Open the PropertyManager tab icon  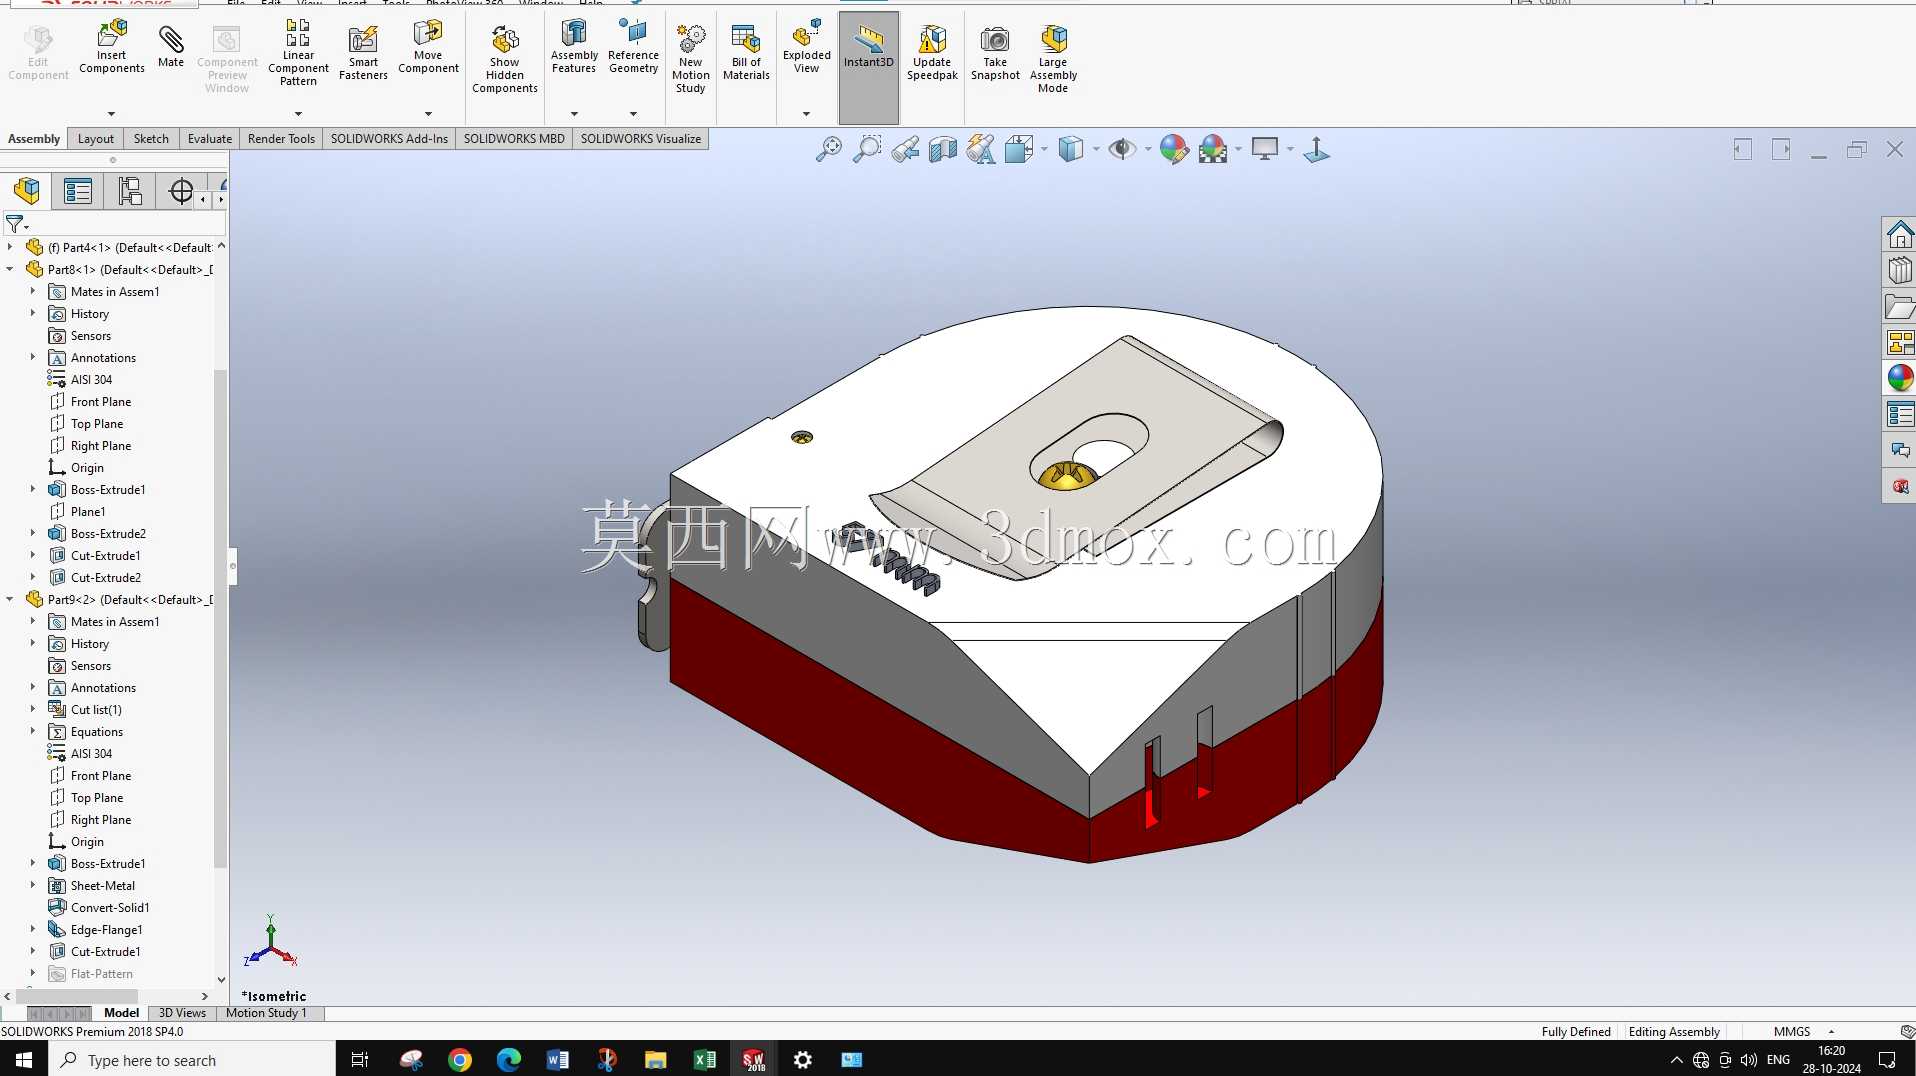point(78,191)
